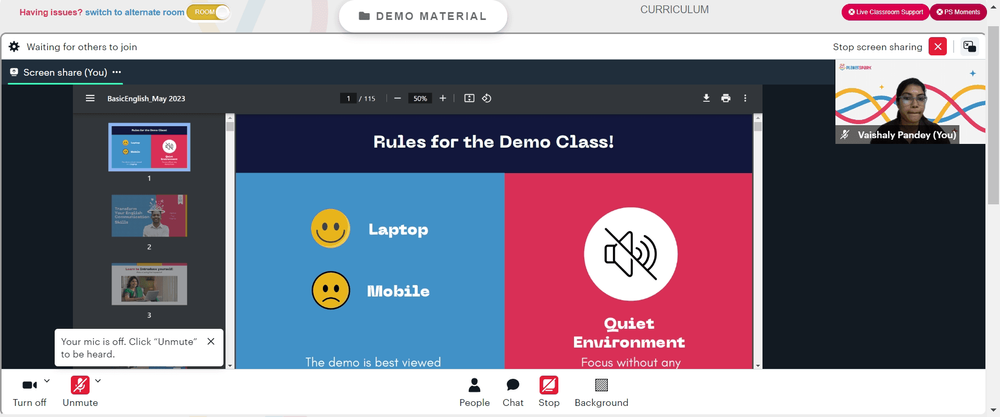Open the PDF viewer more actions menu
This screenshot has width=1000, height=417.
pos(745,98)
